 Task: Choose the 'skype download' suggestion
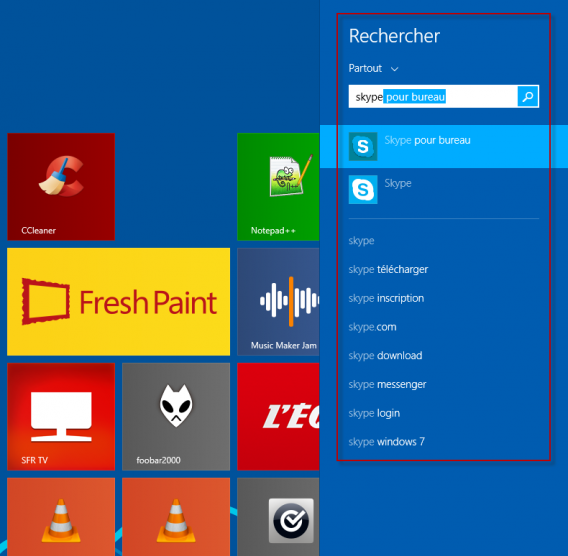(x=385, y=355)
